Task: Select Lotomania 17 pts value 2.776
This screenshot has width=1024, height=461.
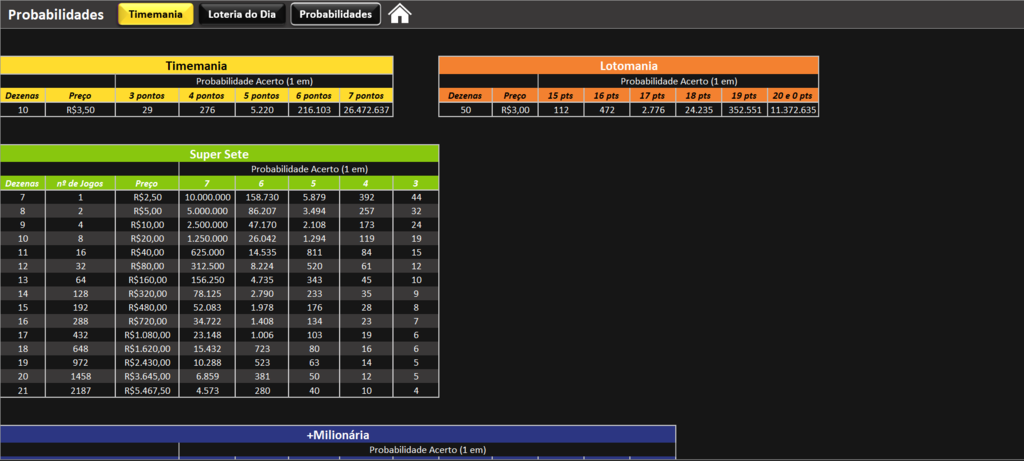Action: pos(653,110)
